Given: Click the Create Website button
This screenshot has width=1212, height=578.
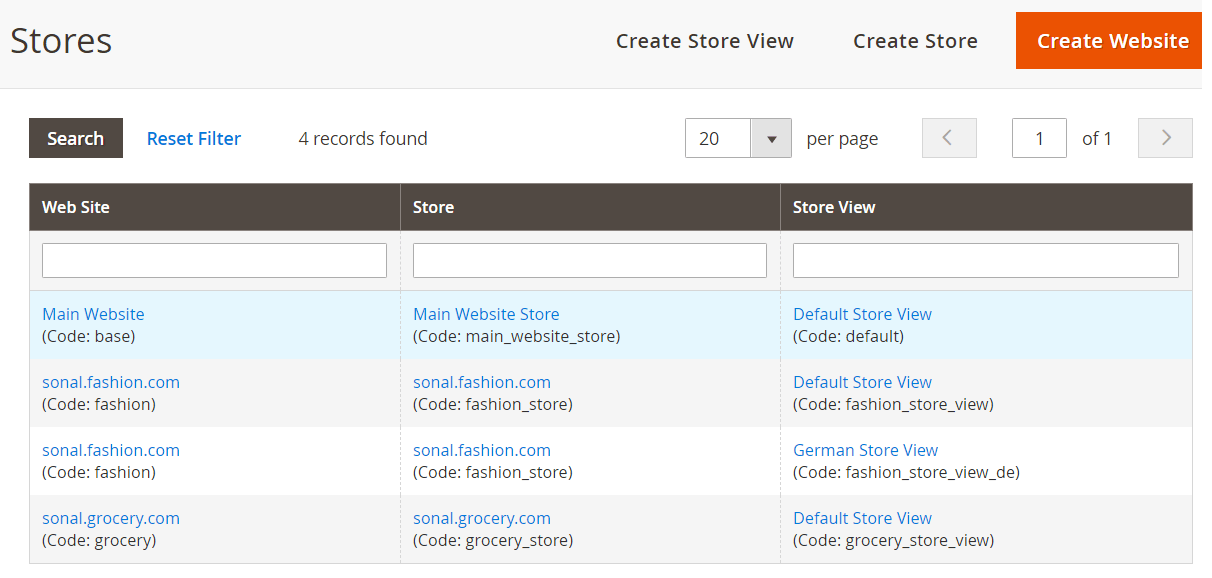Looking at the screenshot, I should click(x=1113, y=41).
